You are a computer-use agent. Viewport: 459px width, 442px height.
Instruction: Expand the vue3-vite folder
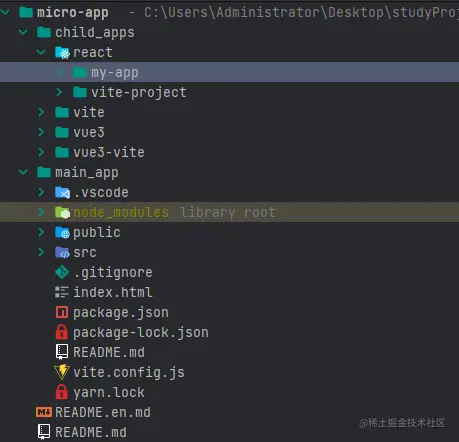[x=41, y=152]
